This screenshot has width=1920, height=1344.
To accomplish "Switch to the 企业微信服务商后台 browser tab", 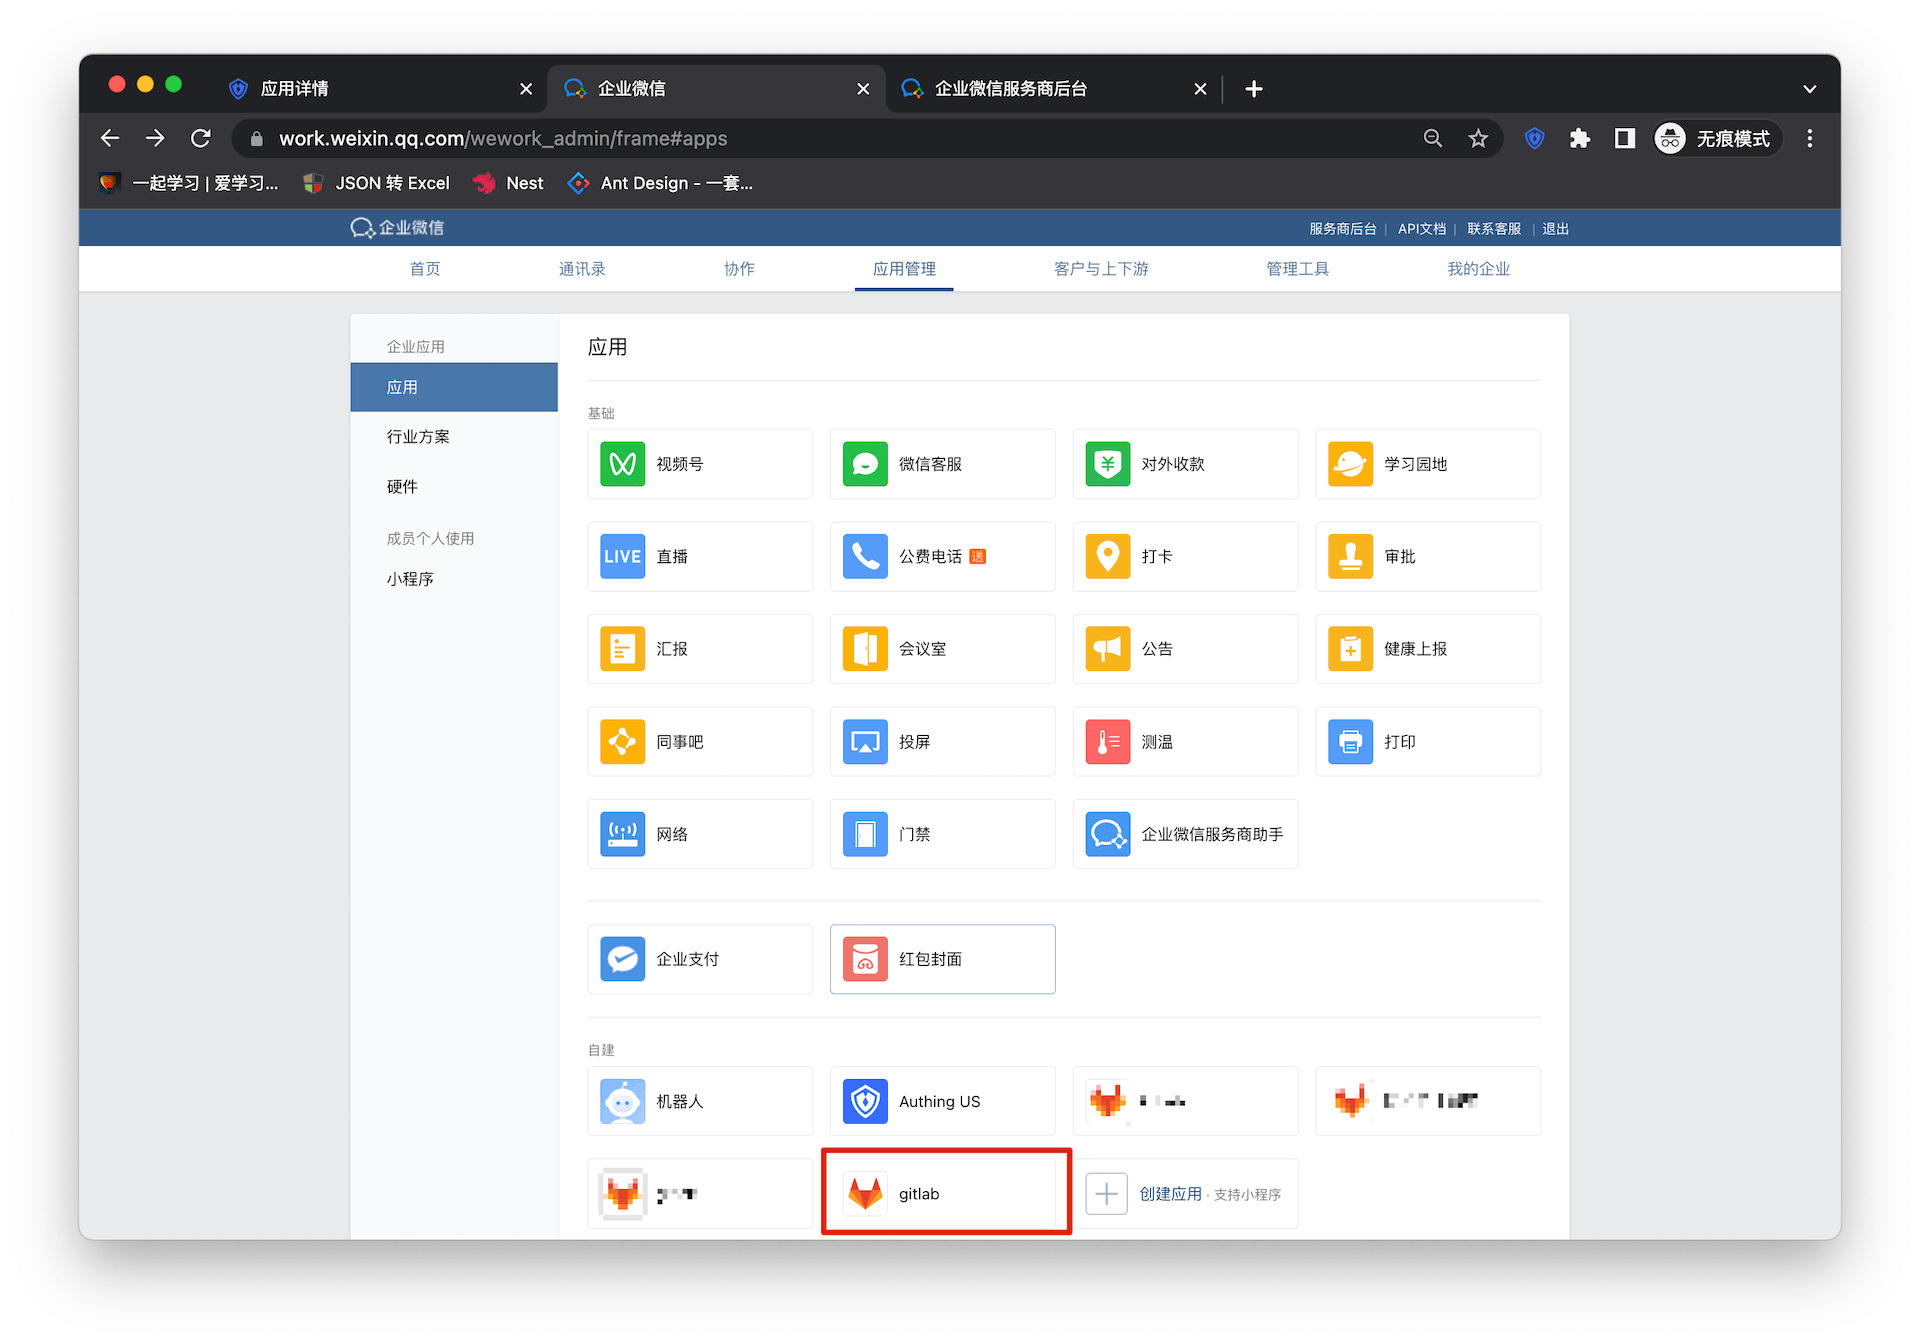I will (1010, 89).
